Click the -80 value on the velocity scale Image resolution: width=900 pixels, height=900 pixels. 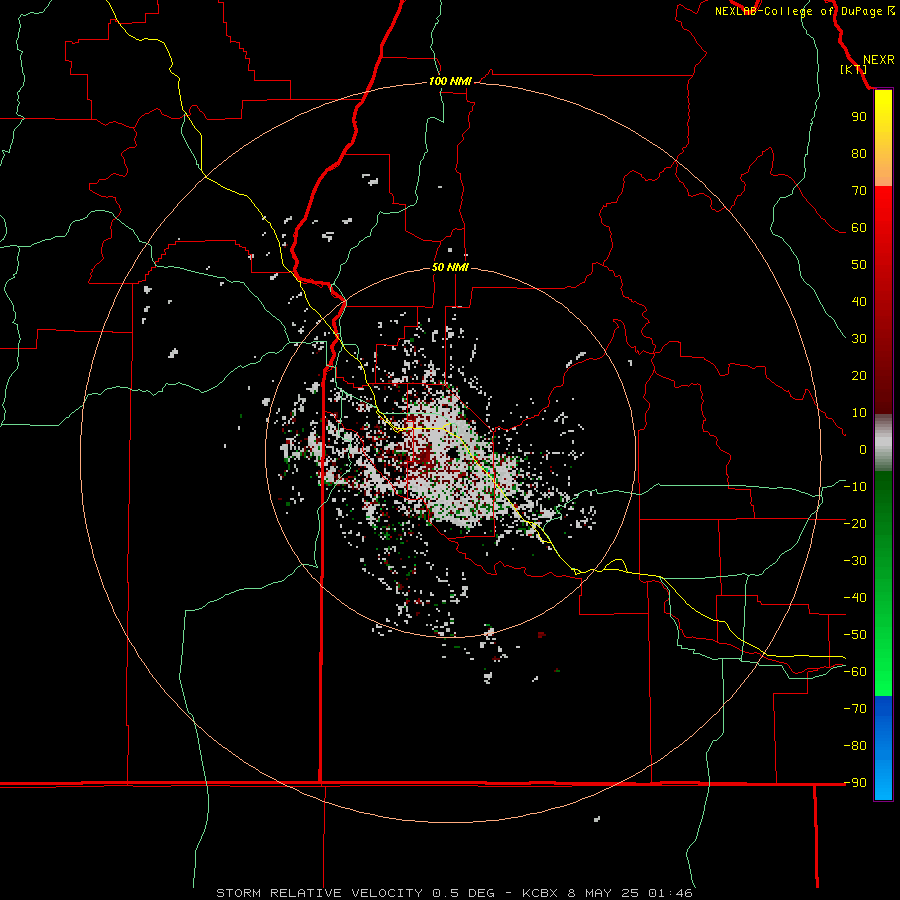click(x=855, y=746)
